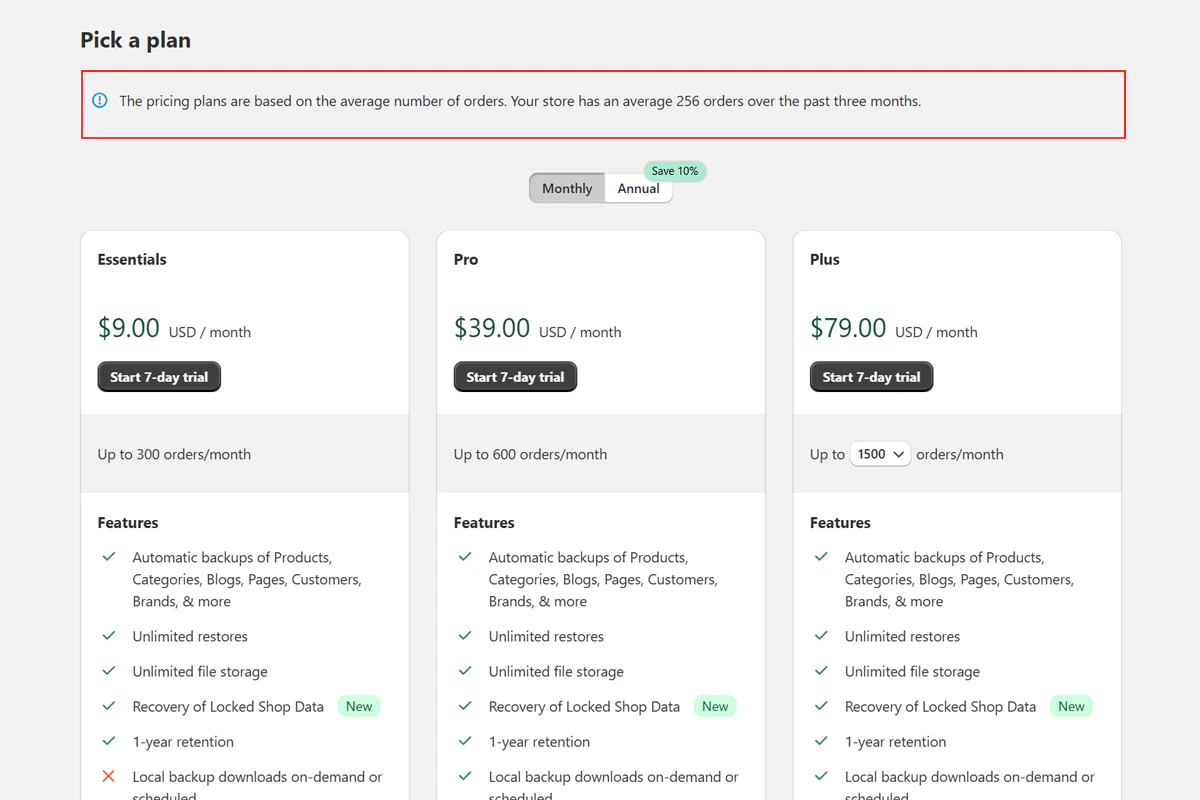Start 7-day trial for the Plus plan
This screenshot has height=800, width=1200.
pyautogui.click(x=871, y=377)
